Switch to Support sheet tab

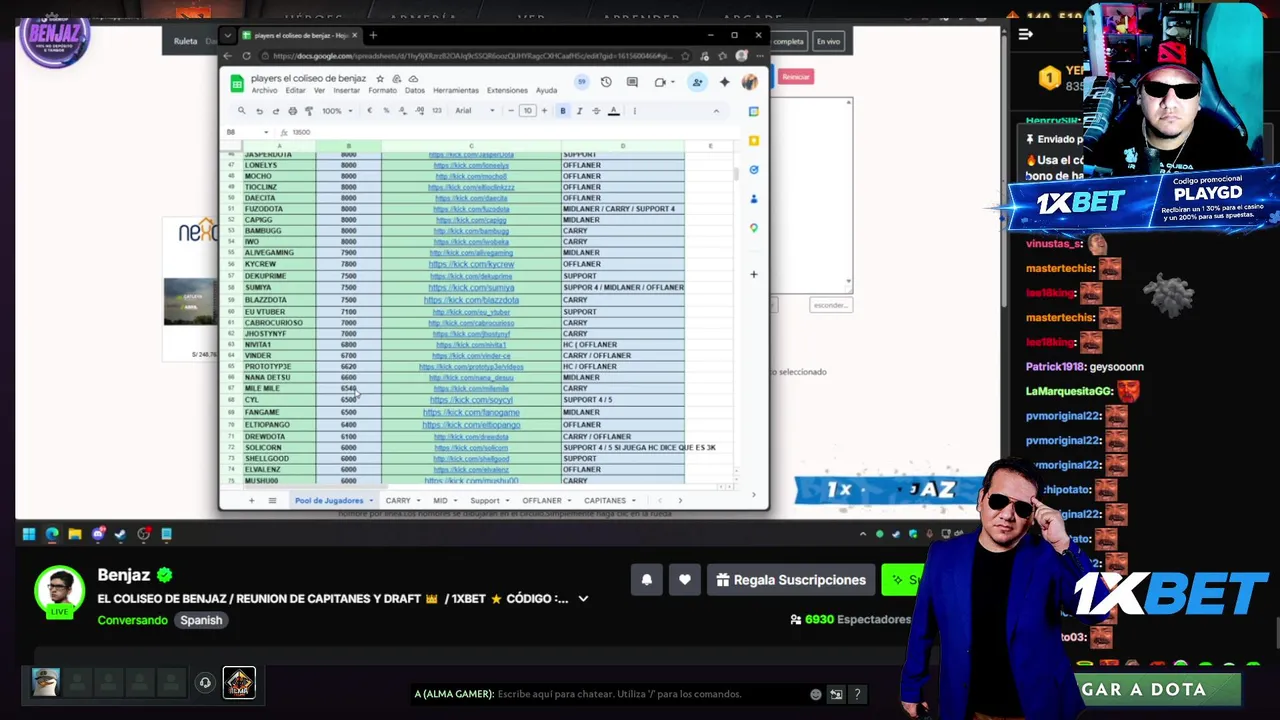(485, 500)
